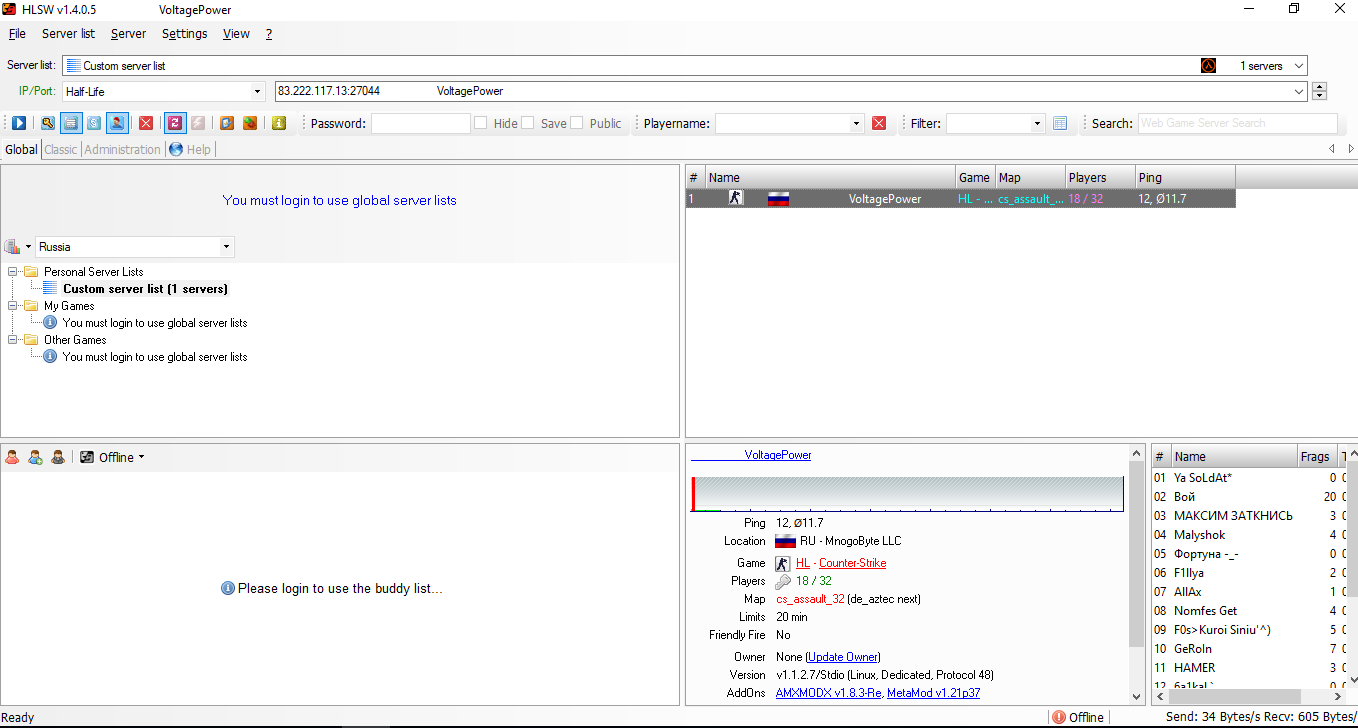
Task: Click the CS game icon next to HL link
Action: point(783,563)
